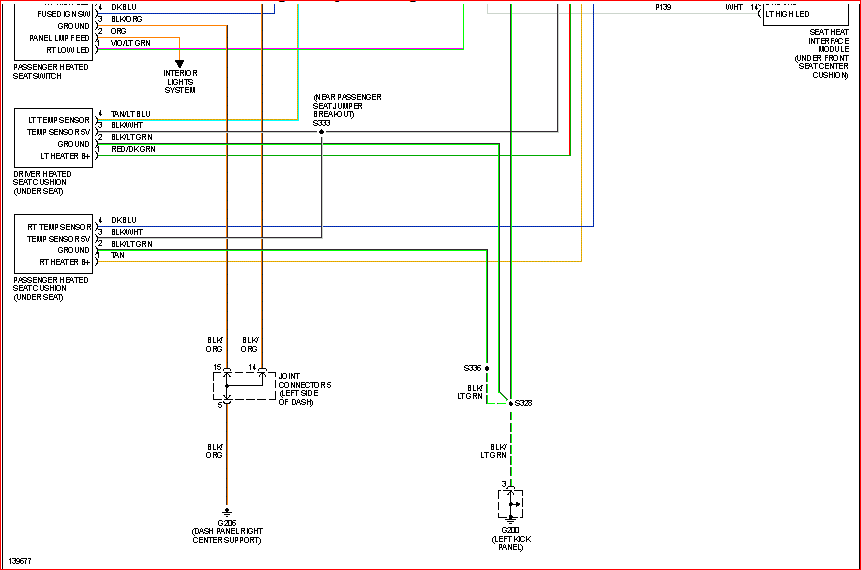Click the ground symbol above G206
The width and height of the screenshot is (861, 570).
point(227,512)
